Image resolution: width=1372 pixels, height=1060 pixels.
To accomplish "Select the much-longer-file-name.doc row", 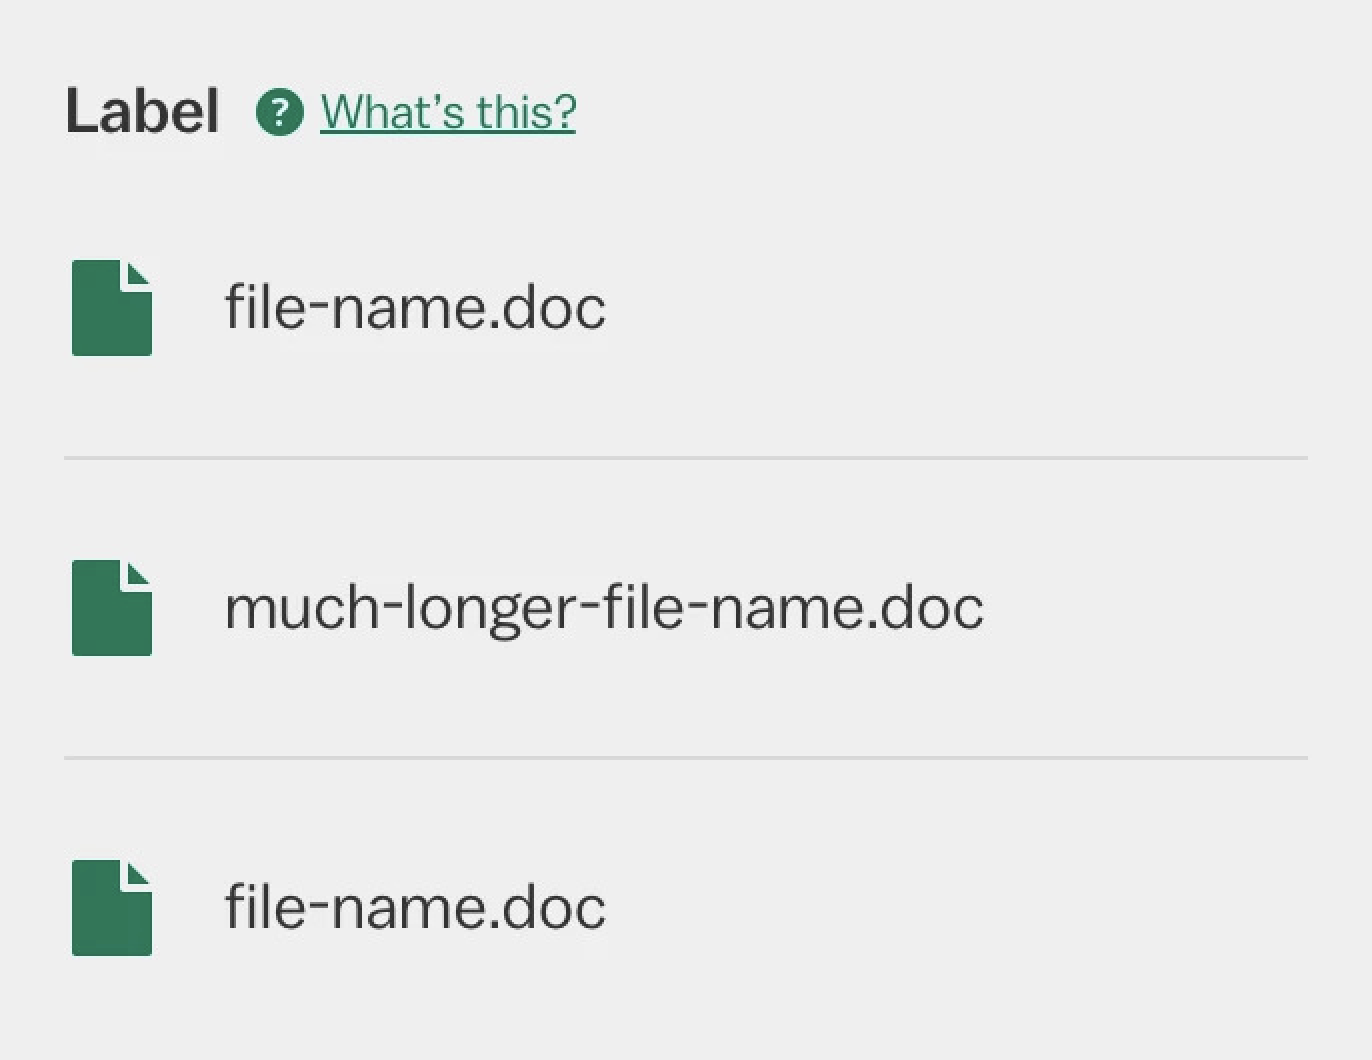I will 500,607.
